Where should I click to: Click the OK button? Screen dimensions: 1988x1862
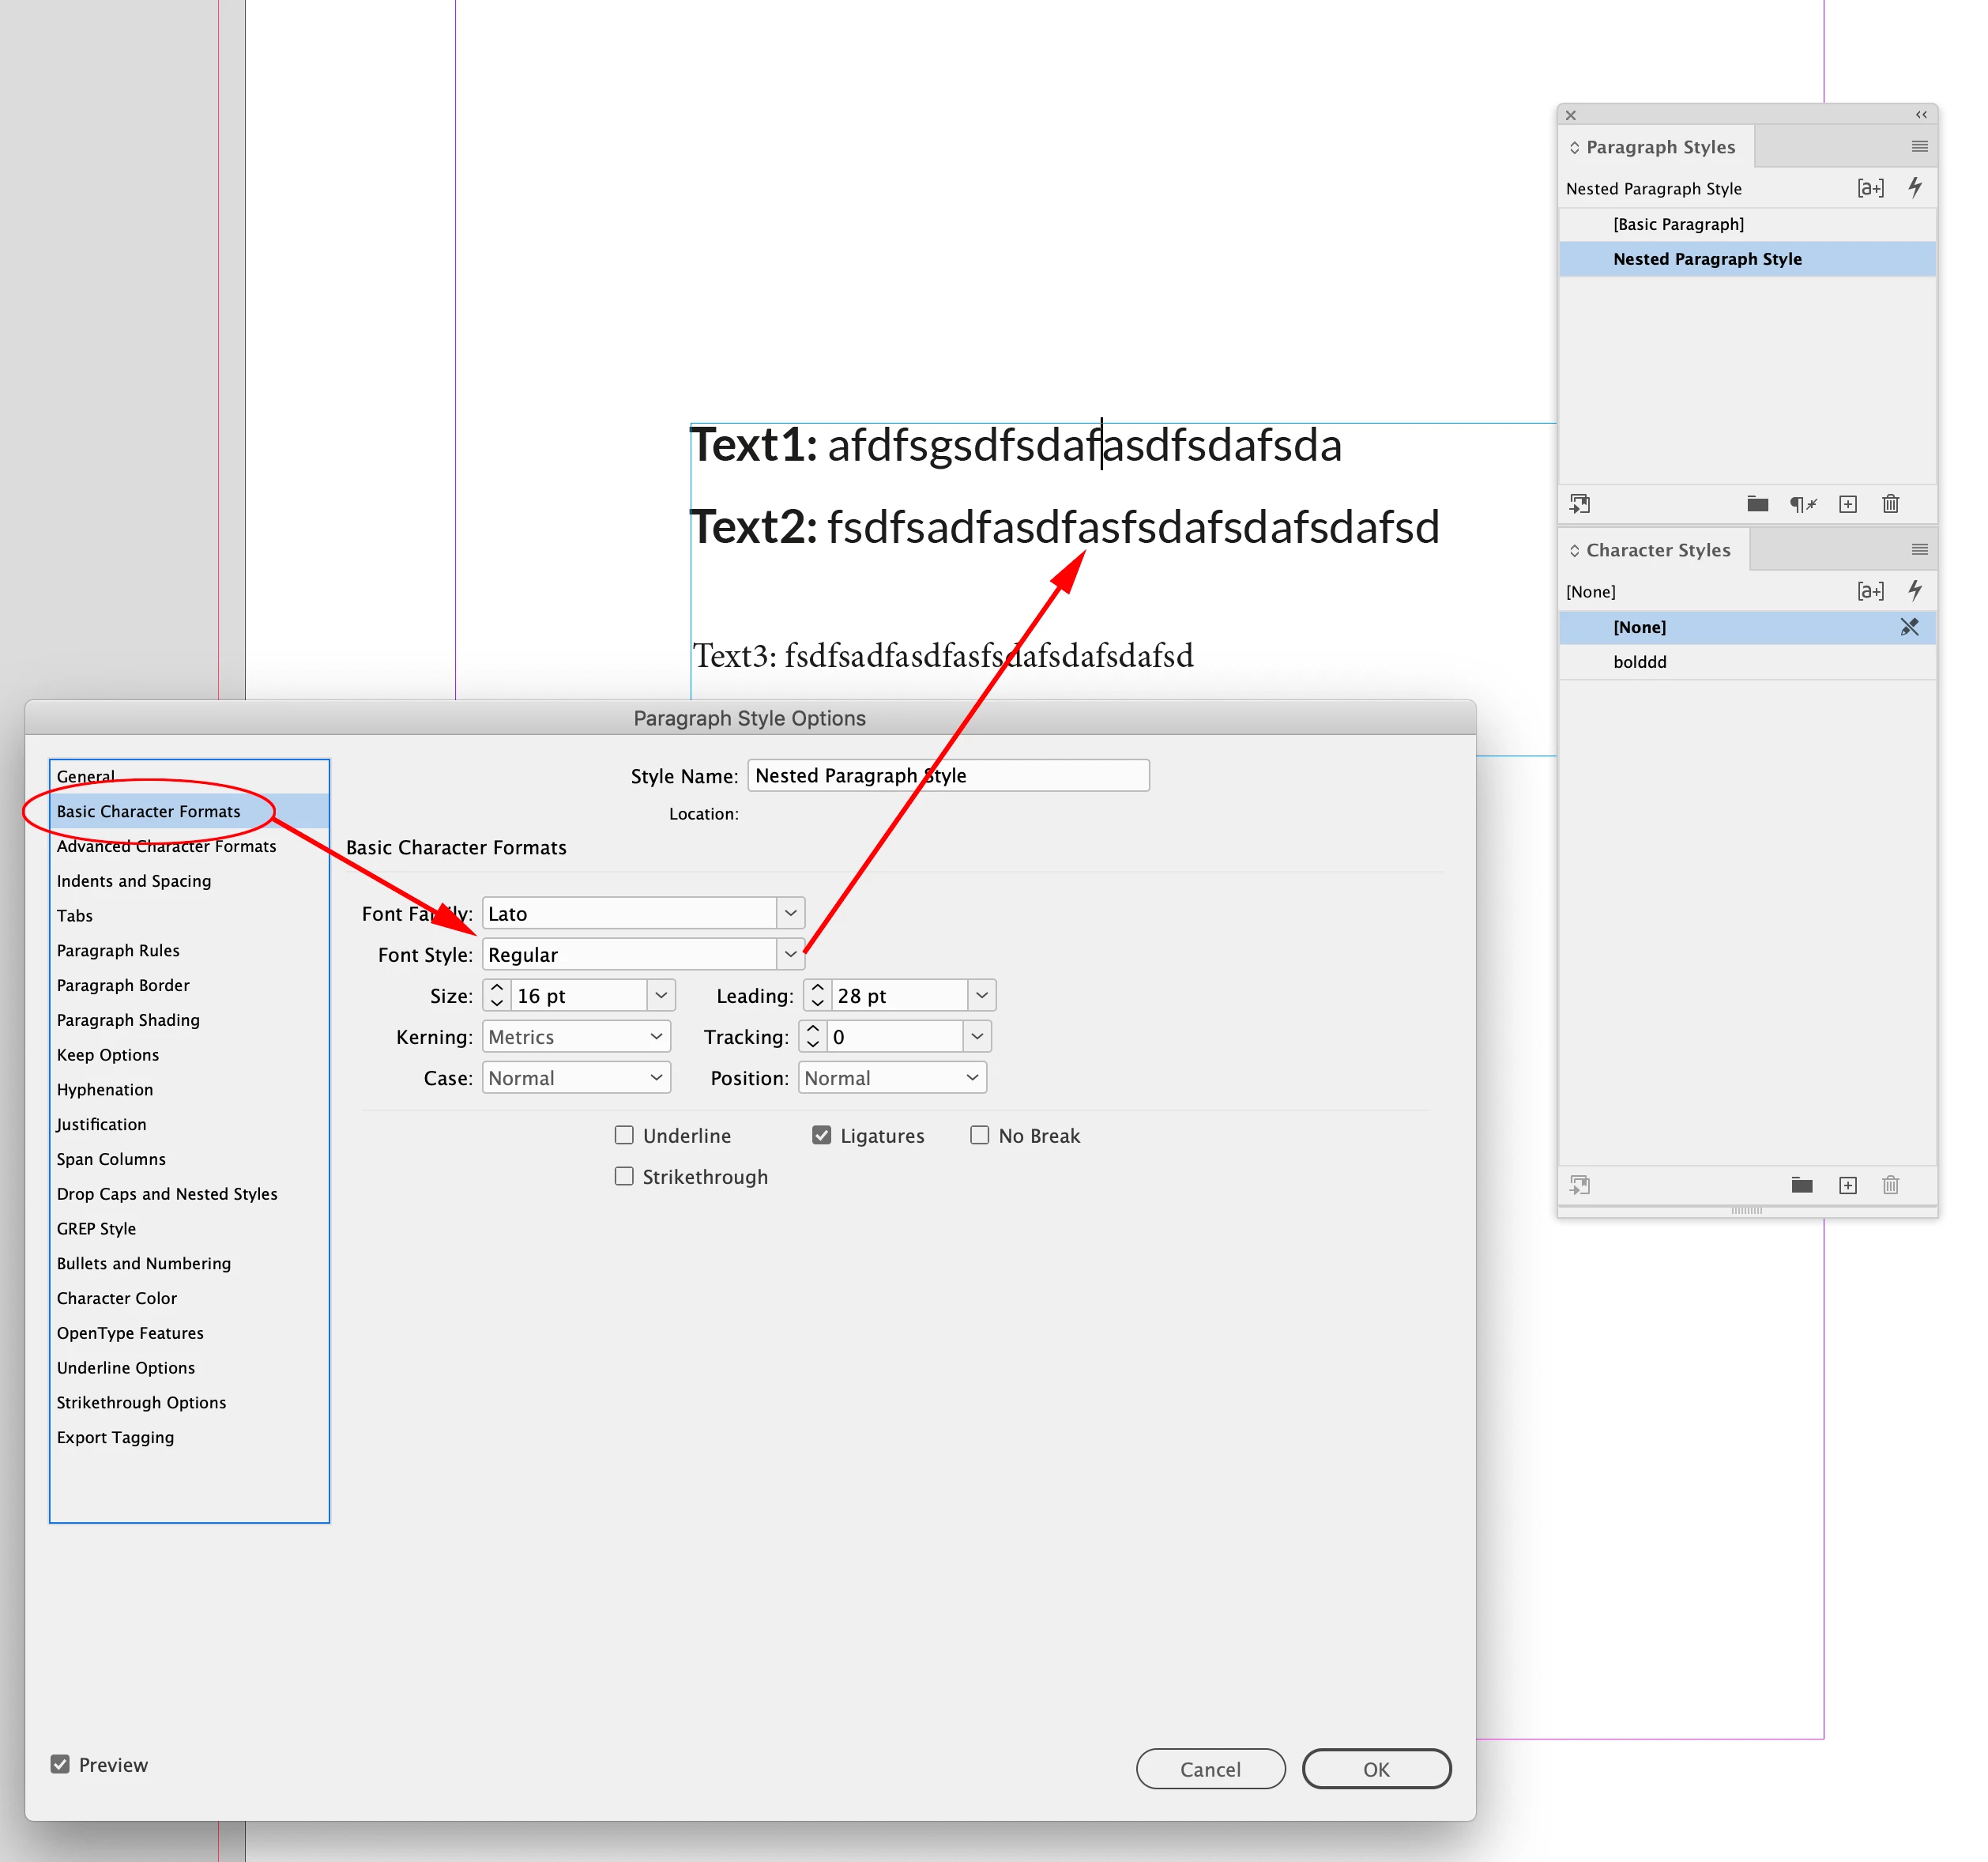pyautogui.click(x=1376, y=1769)
